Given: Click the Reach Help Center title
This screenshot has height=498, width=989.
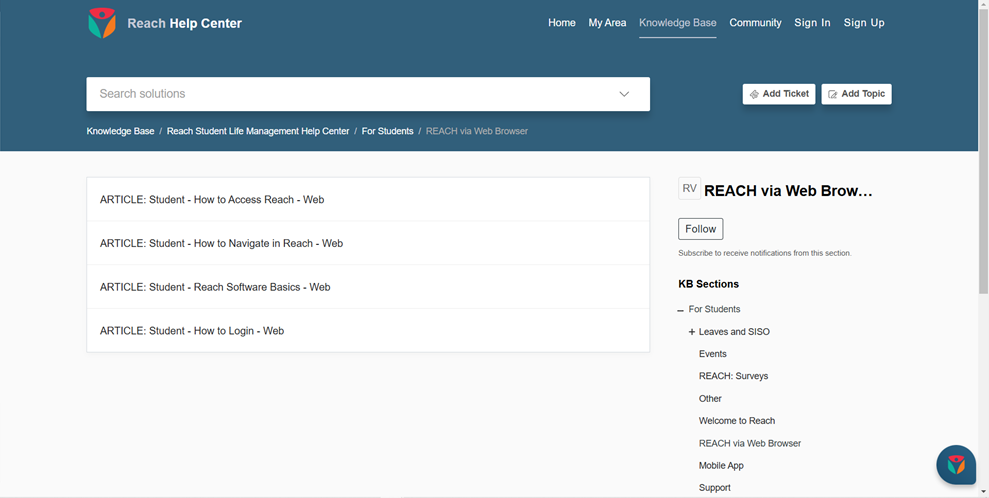Looking at the screenshot, I should click(184, 23).
